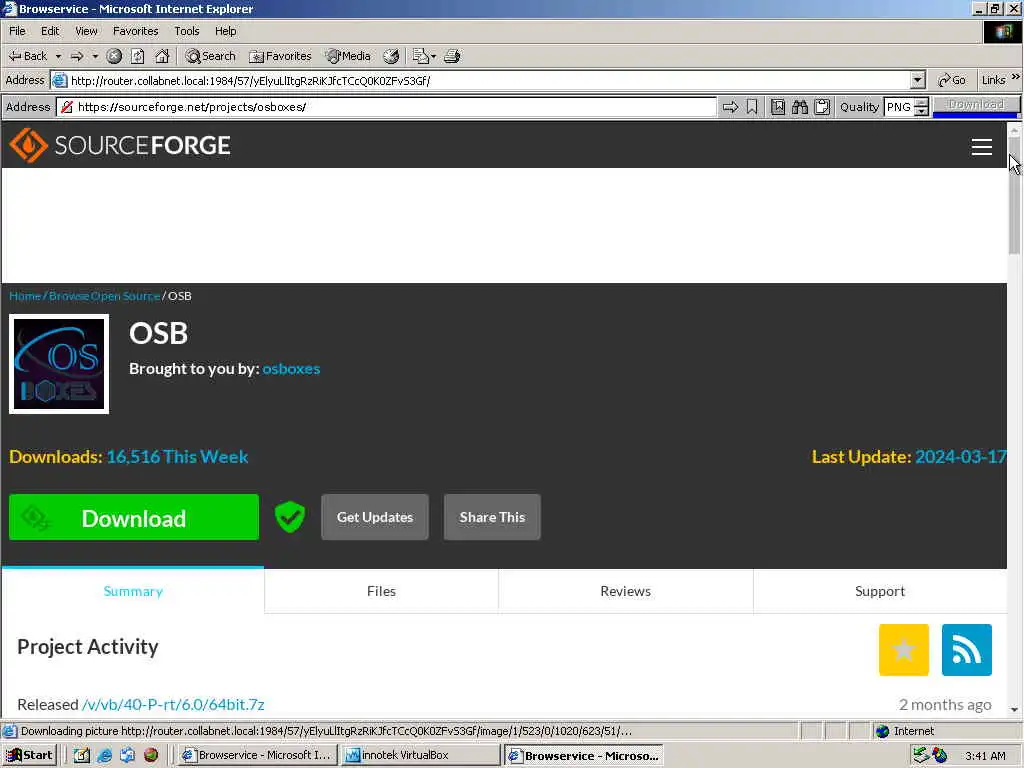
Task: Click the binoculars find icon
Action: point(800,107)
